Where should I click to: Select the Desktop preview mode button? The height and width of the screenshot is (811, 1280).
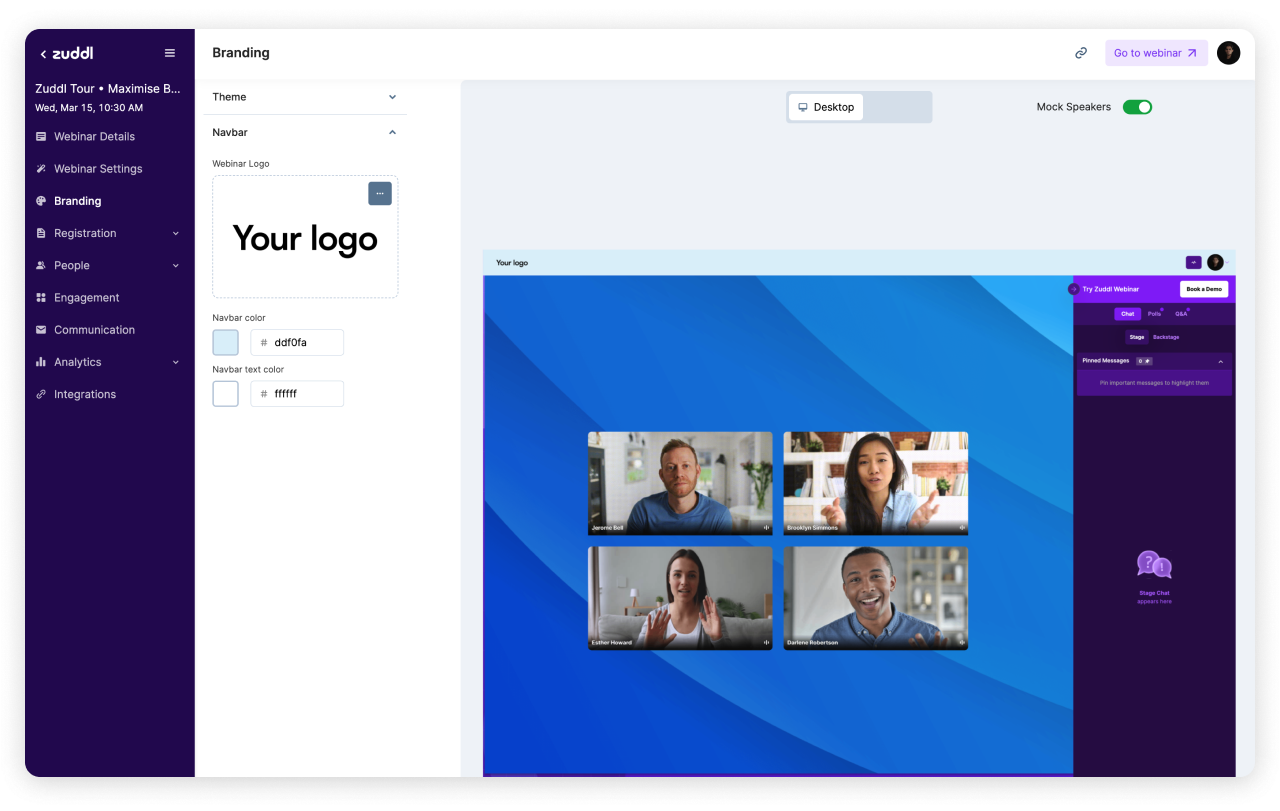pos(826,107)
